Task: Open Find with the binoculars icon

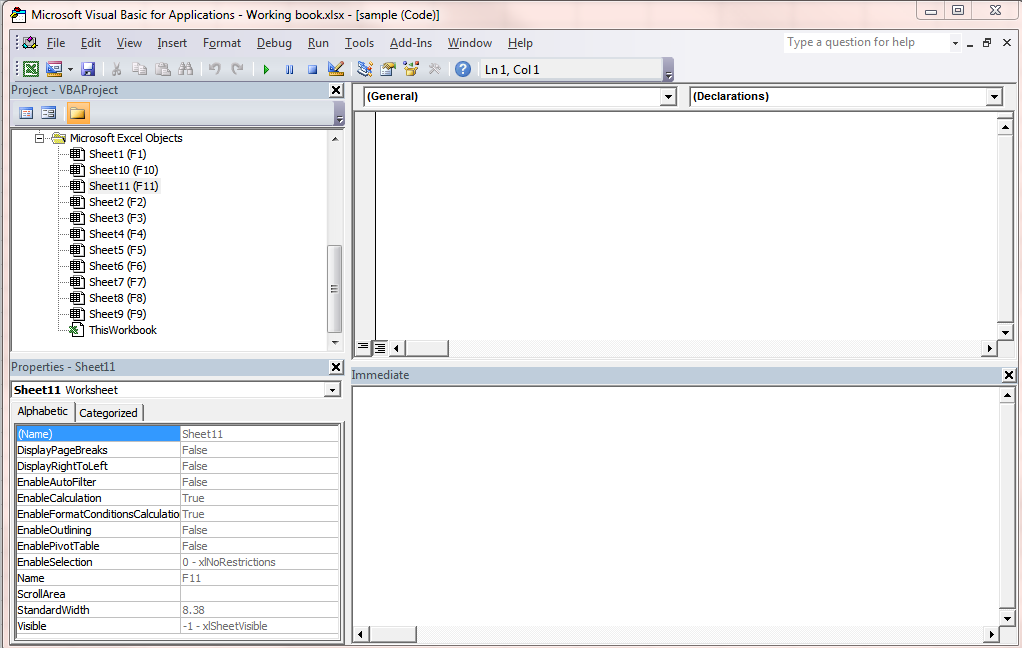Action: point(186,69)
